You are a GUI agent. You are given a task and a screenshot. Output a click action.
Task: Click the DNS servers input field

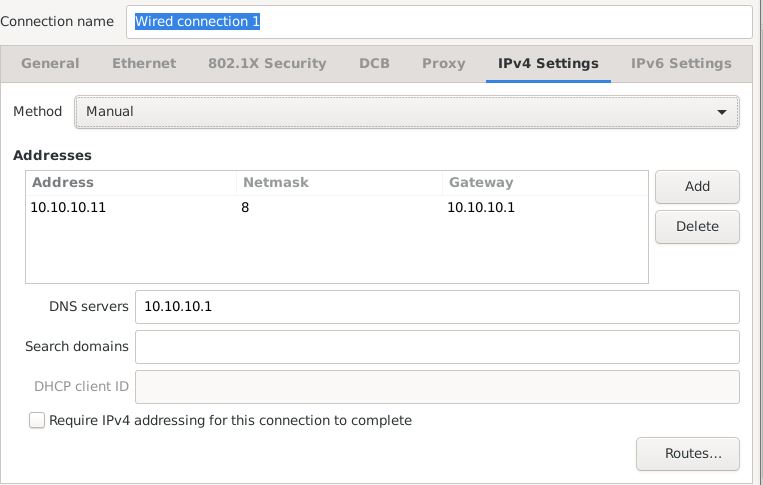click(437, 307)
